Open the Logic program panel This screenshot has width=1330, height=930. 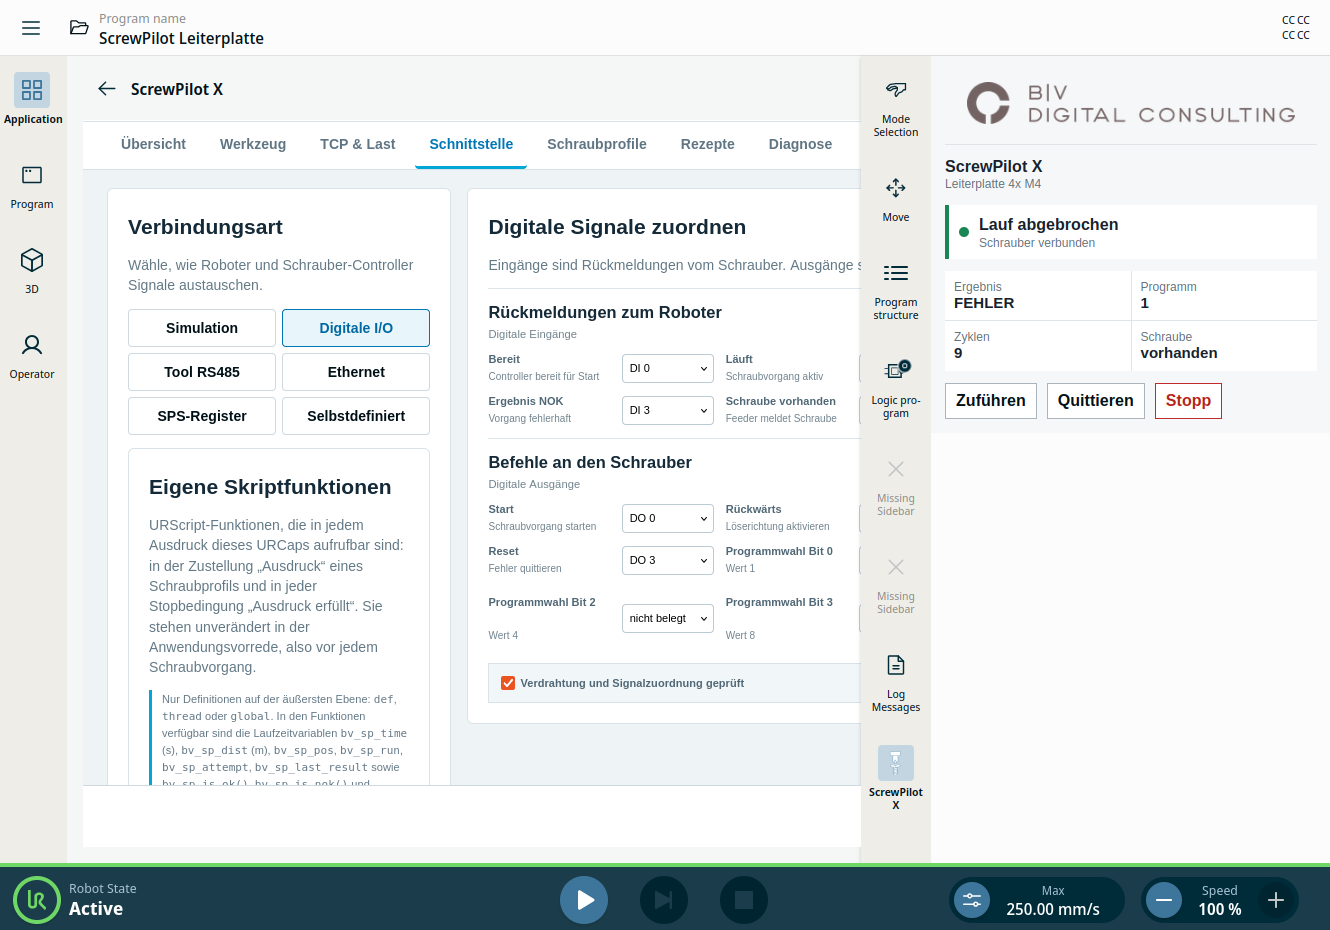point(896,389)
